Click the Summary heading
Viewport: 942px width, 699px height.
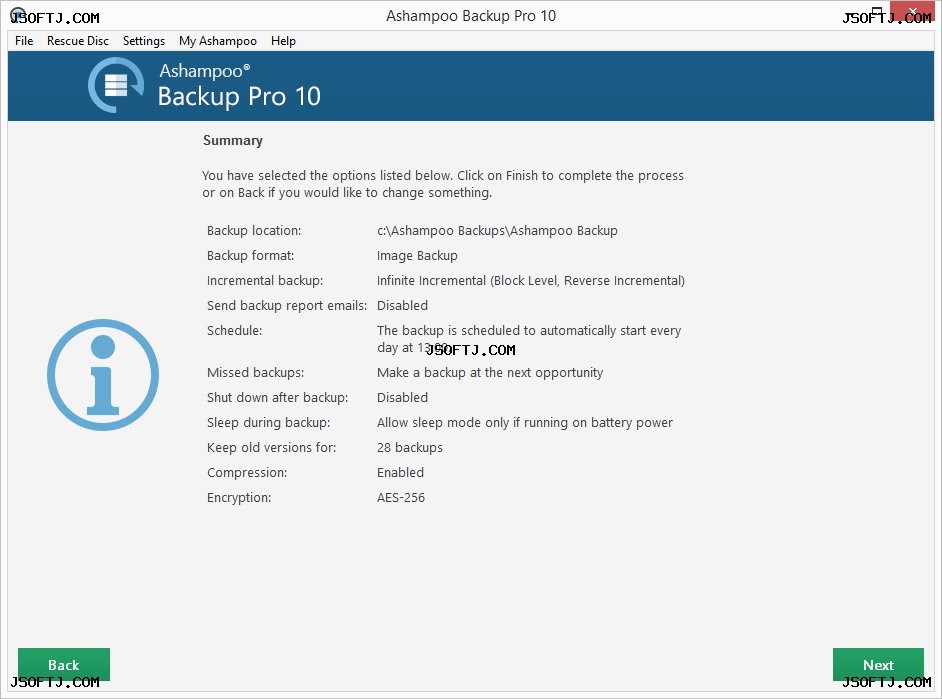233,141
